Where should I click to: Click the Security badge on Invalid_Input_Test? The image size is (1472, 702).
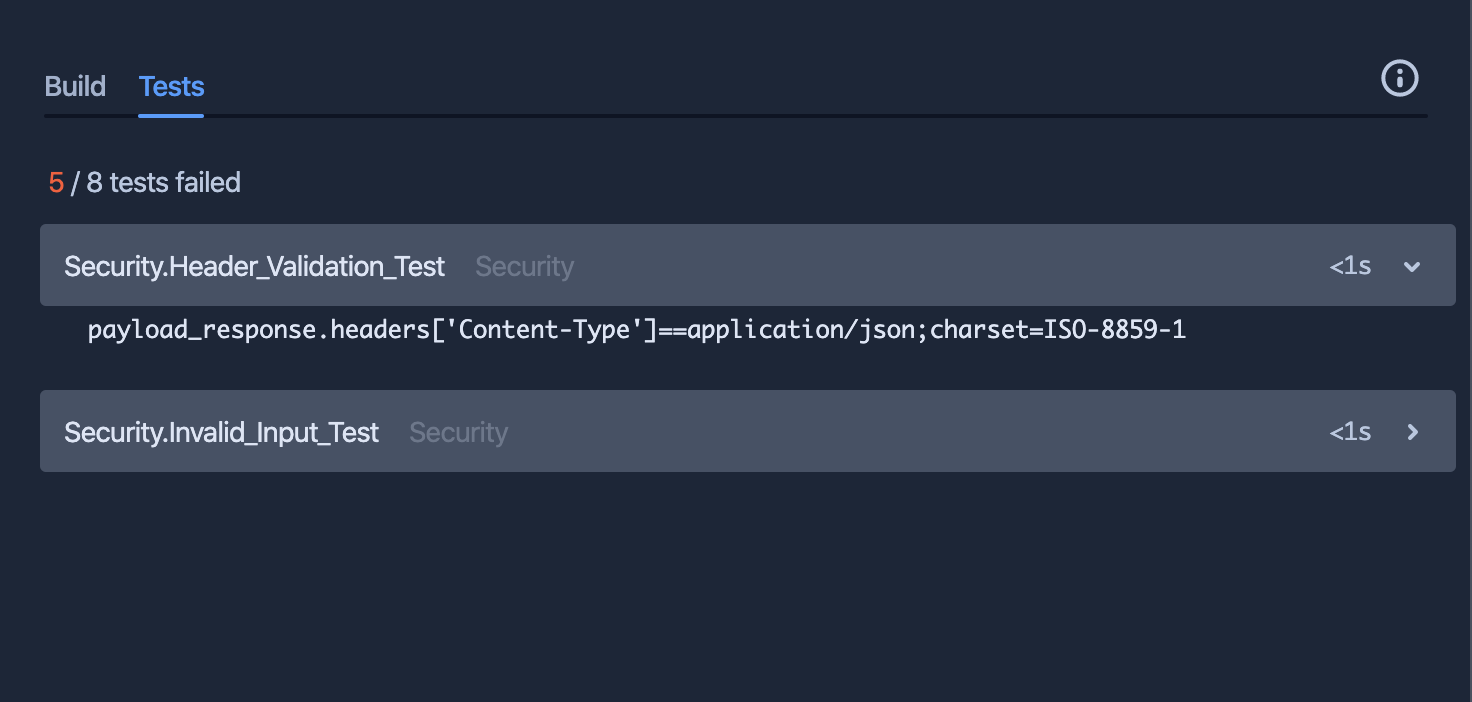[458, 432]
